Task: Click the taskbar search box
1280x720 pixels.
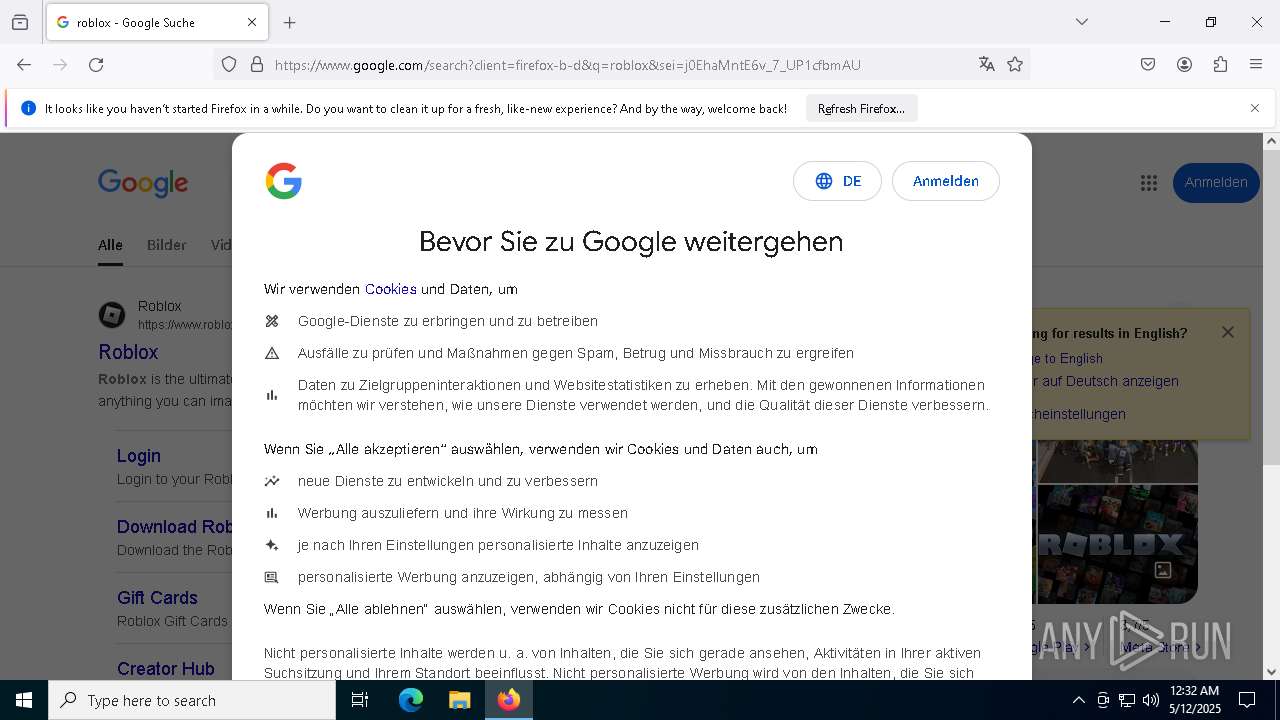Action: coord(192,700)
